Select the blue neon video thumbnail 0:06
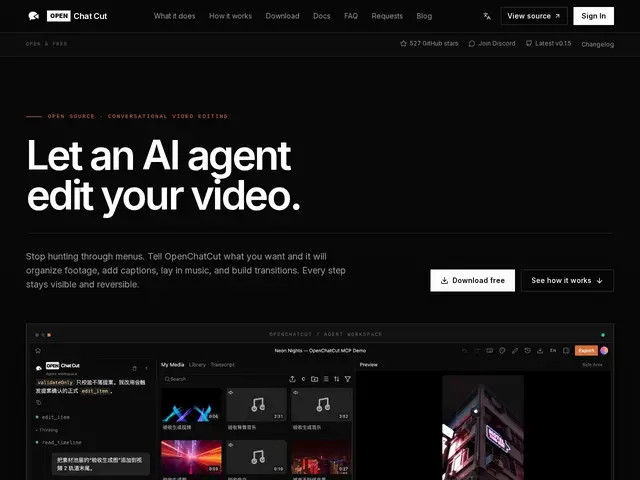The image size is (640, 480). 191,404
